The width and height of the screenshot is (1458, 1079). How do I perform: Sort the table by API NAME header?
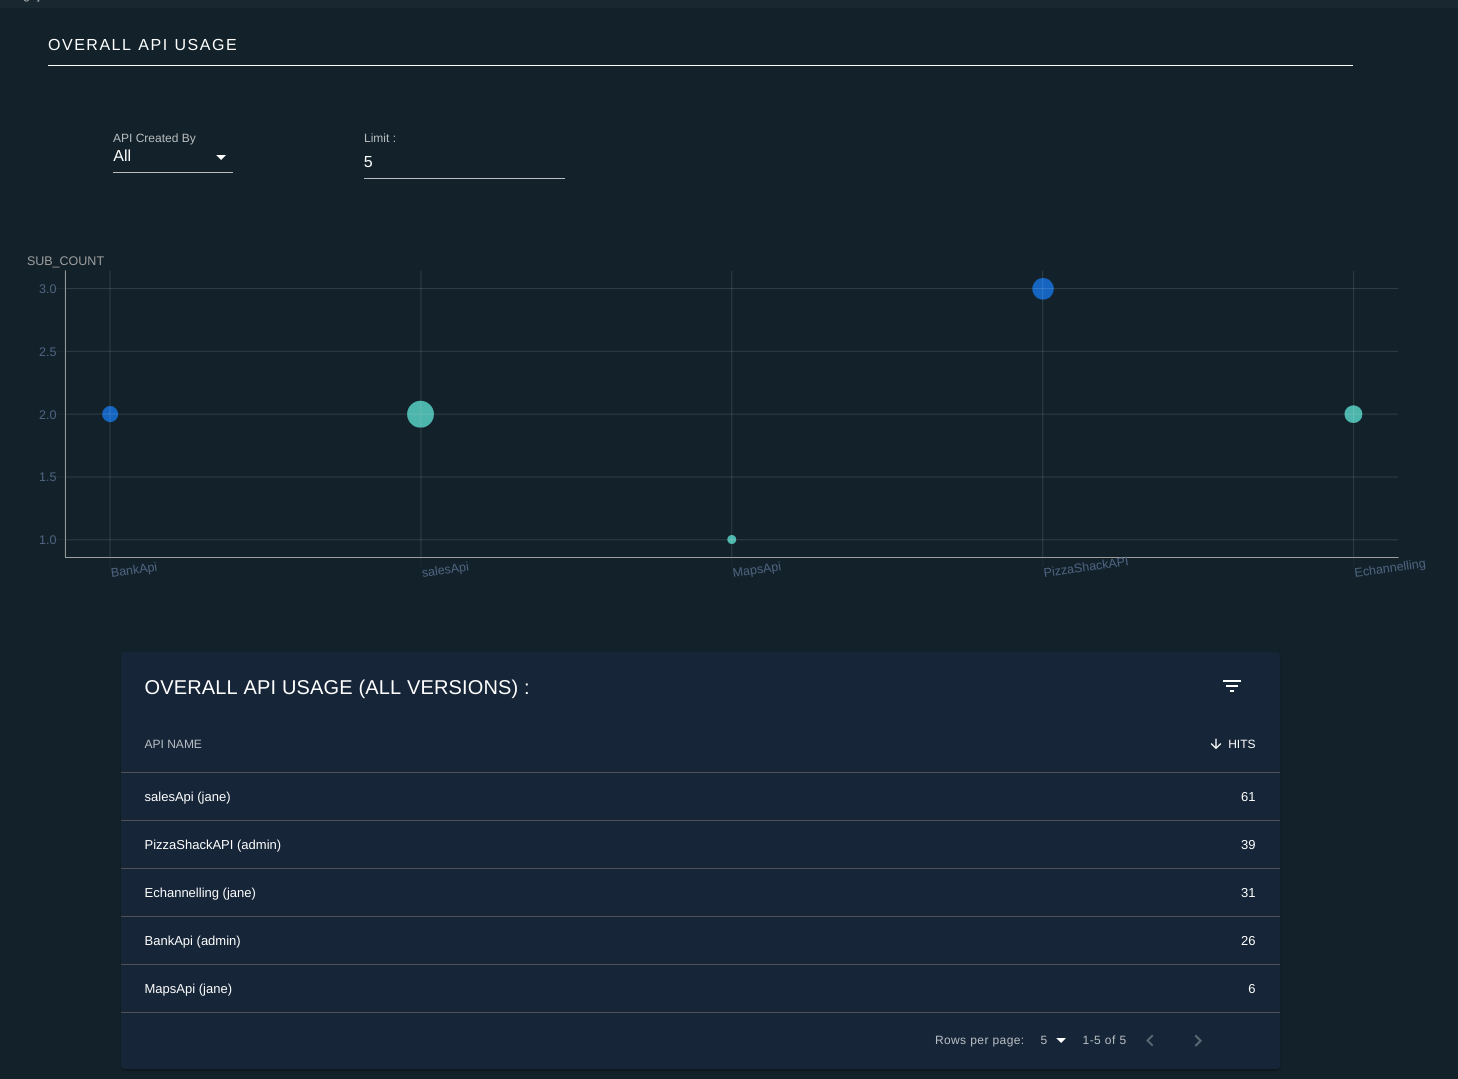click(x=173, y=744)
